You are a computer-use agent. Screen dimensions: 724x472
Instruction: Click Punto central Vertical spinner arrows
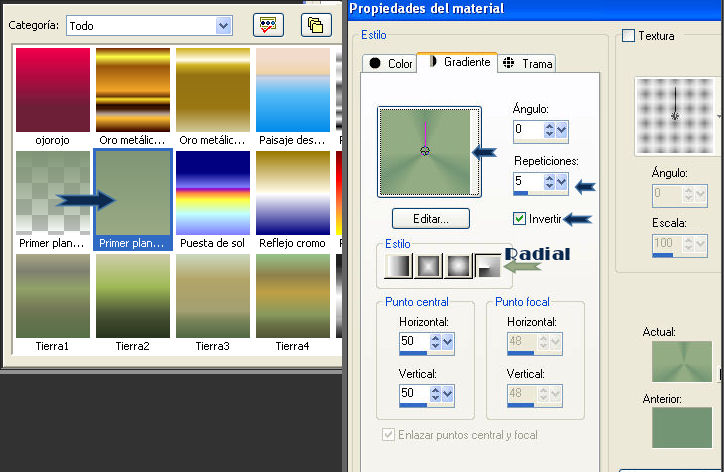[x=435, y=394]
